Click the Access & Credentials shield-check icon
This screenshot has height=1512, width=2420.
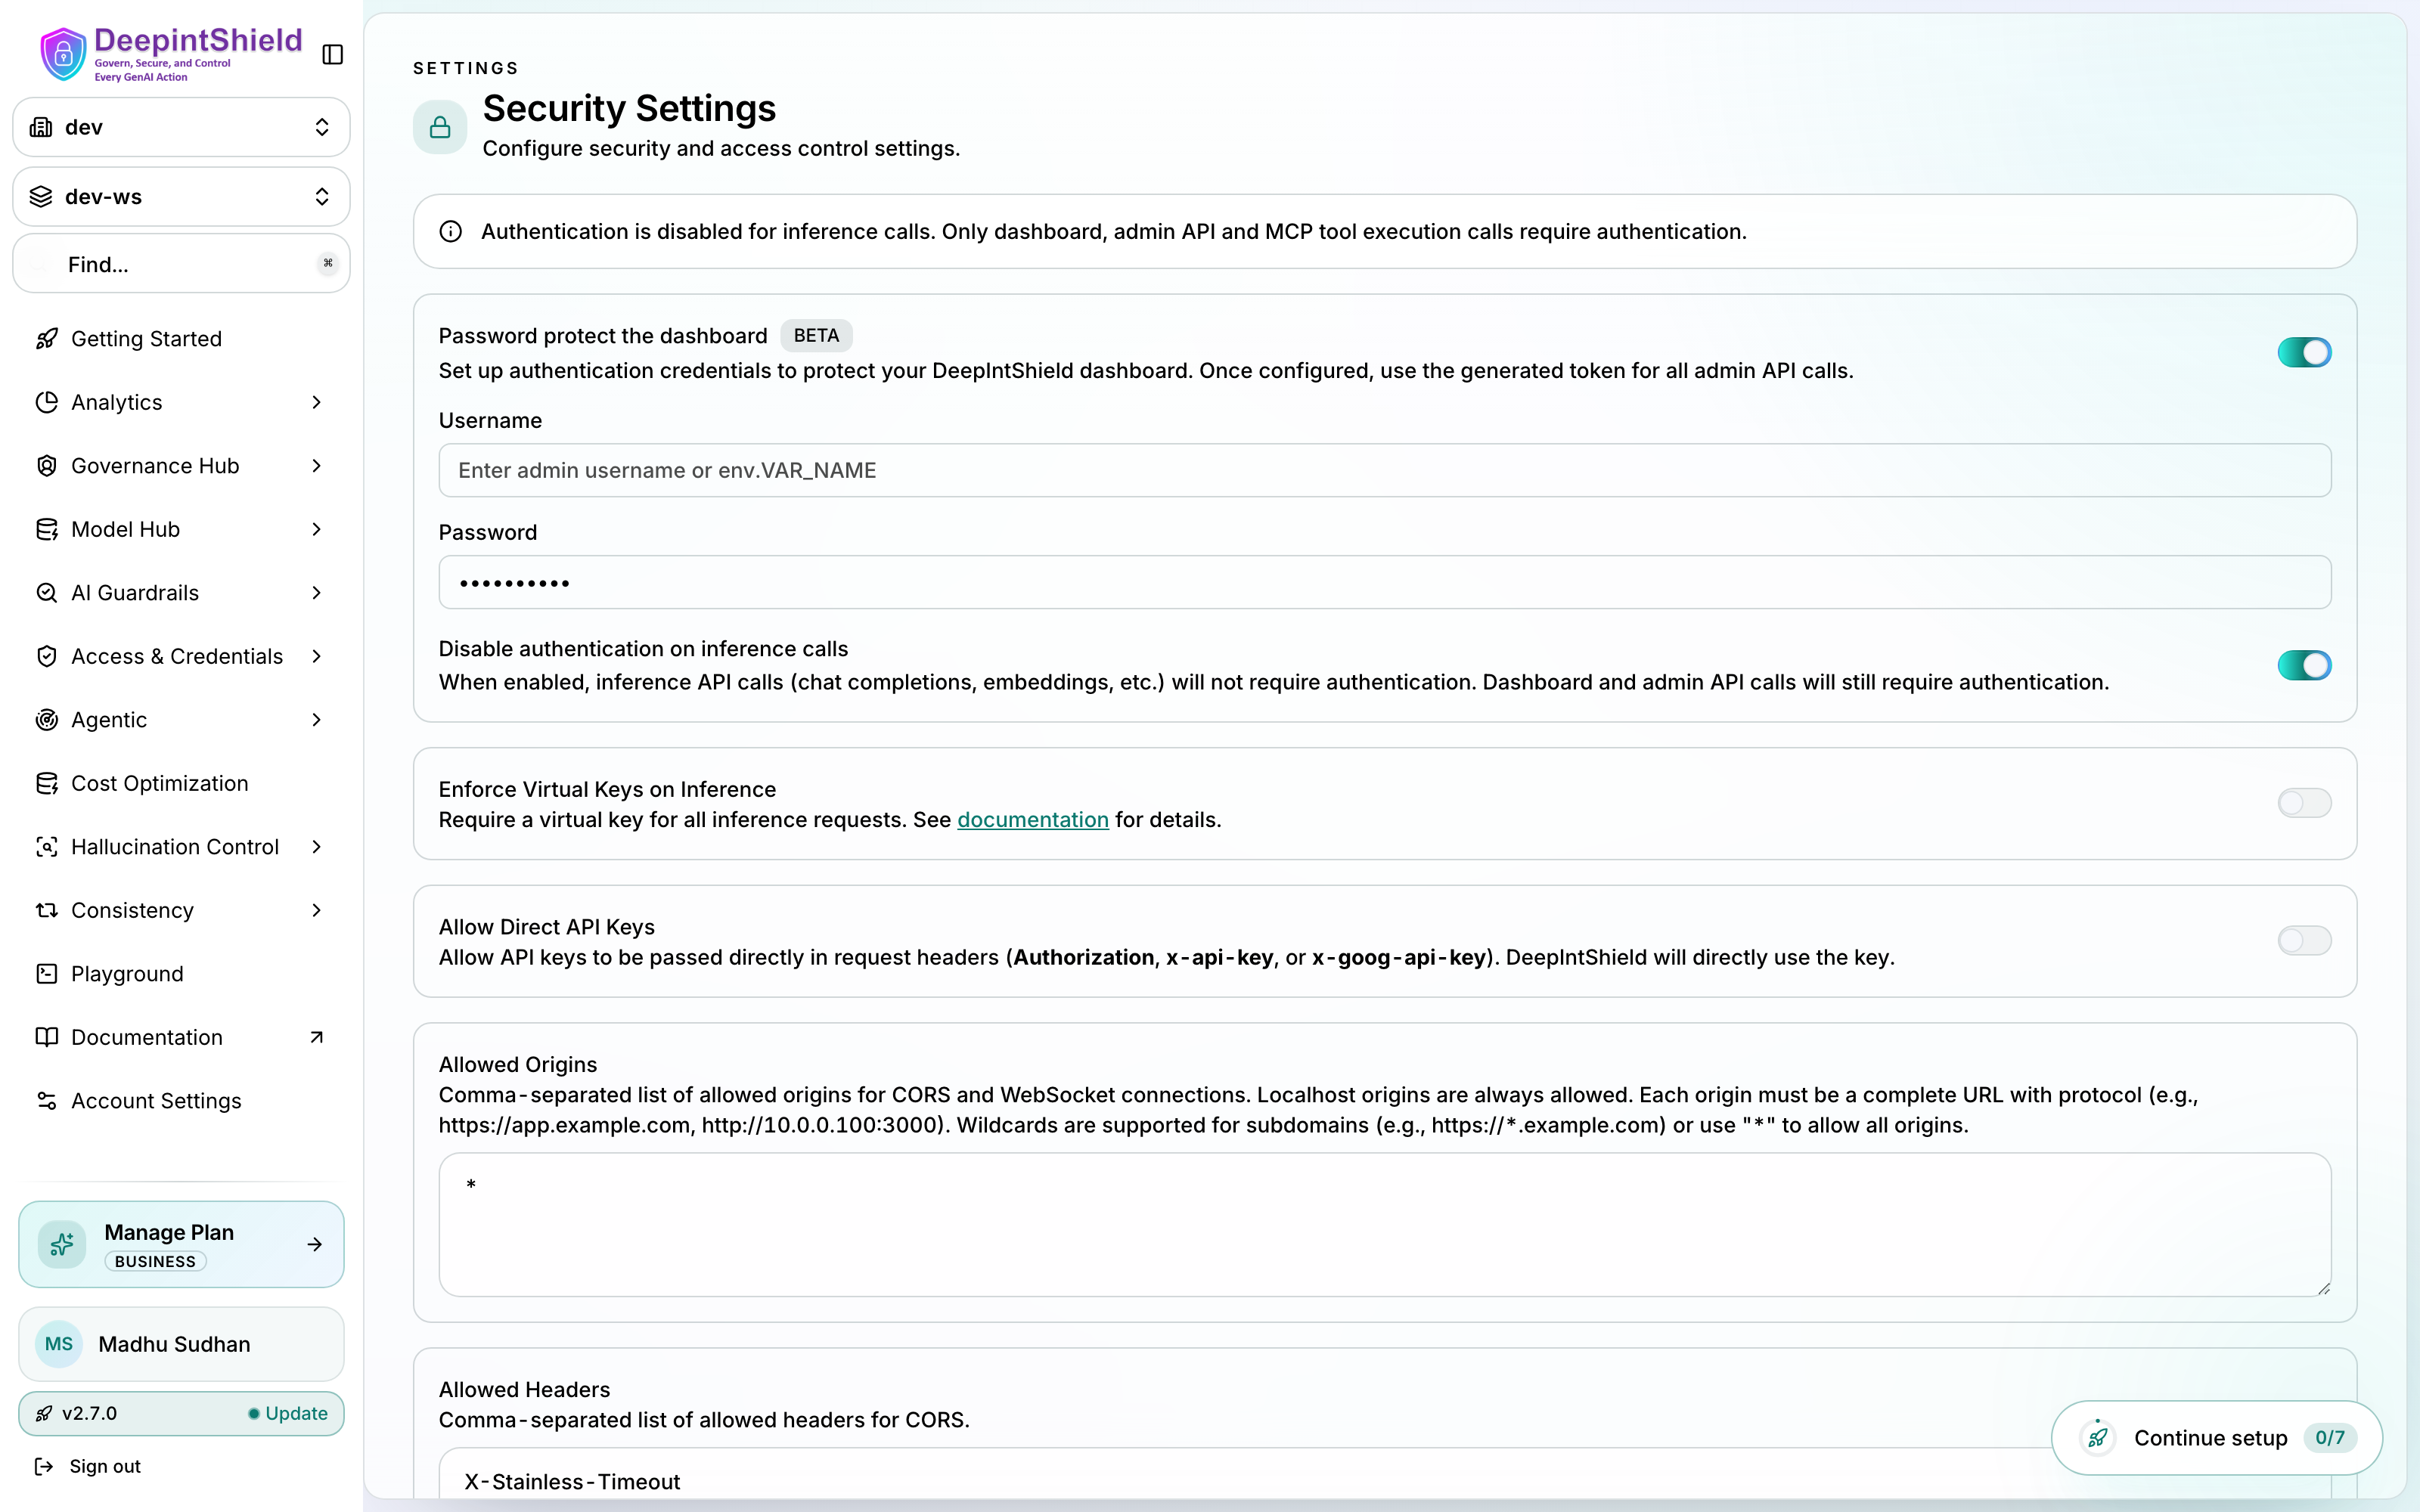[x=46, y=656]
